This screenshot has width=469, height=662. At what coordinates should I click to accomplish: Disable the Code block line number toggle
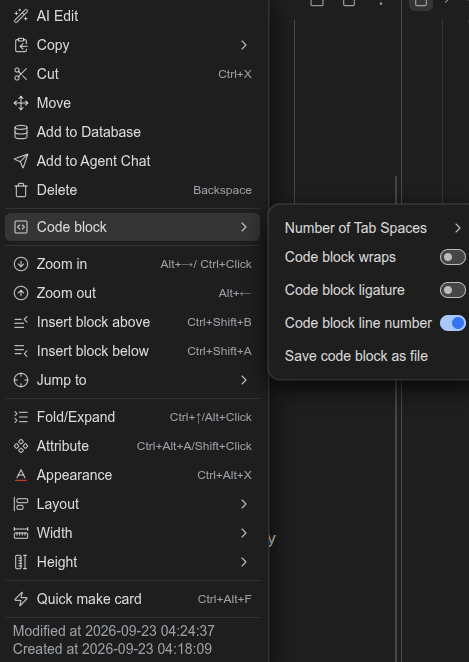453,323
